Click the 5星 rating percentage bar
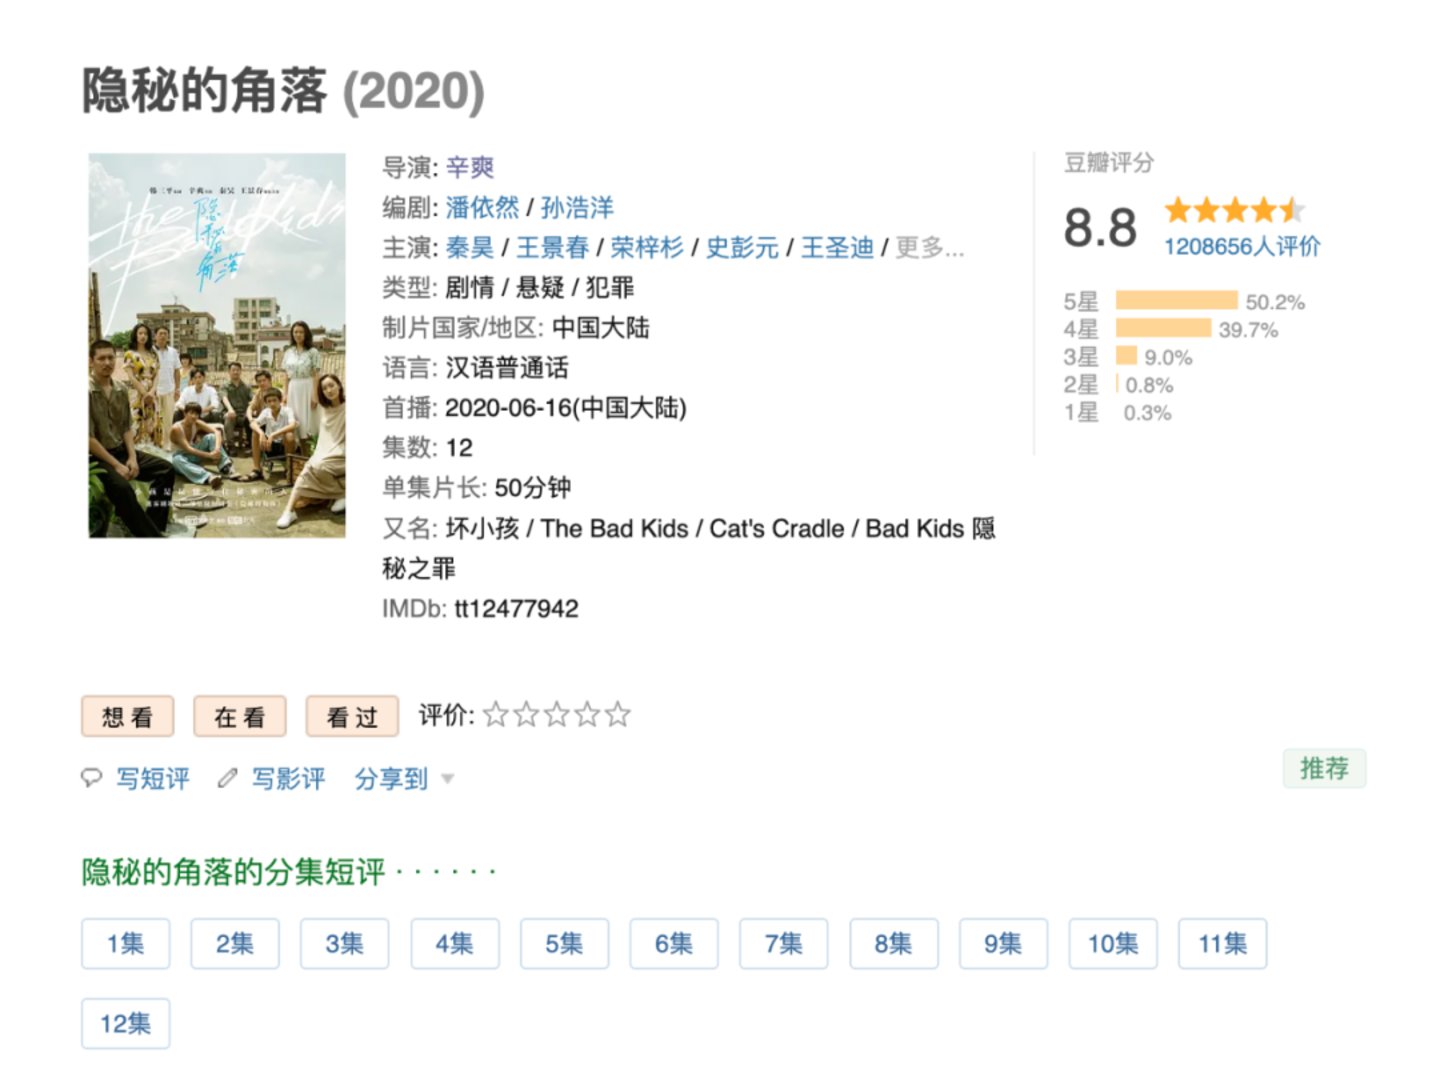The image size is (1440, 1081). click(1176, 301)
